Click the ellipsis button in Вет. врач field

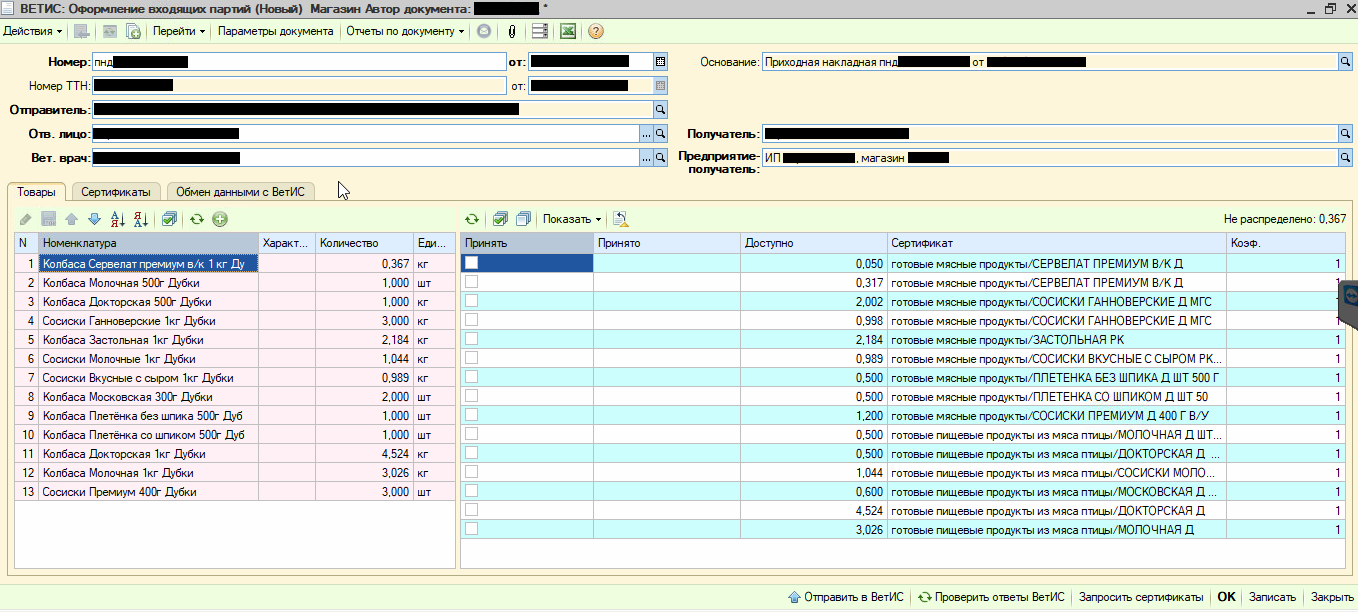646,157
